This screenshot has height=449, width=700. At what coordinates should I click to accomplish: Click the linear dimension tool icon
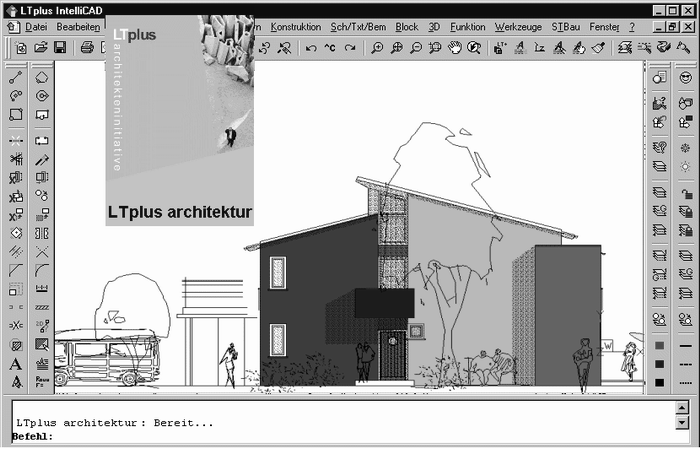point(42,288)
